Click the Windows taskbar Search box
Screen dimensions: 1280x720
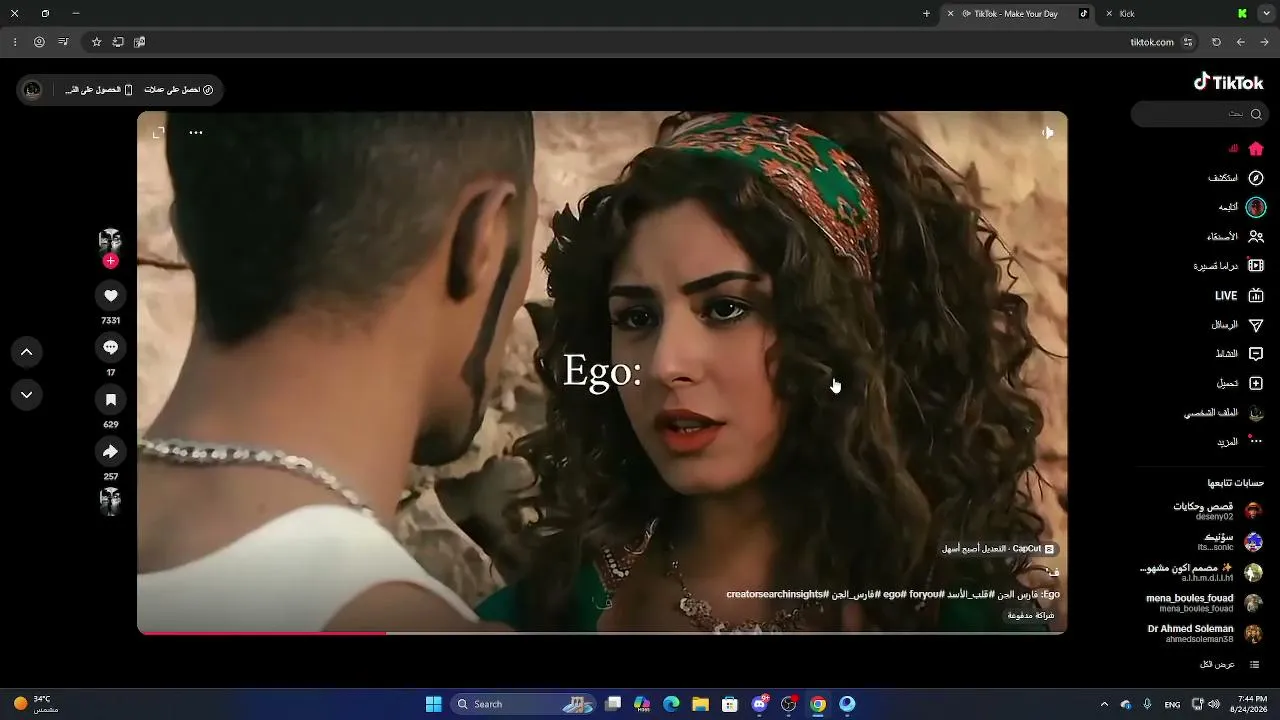pyautogui.click(x=525, y=704)
